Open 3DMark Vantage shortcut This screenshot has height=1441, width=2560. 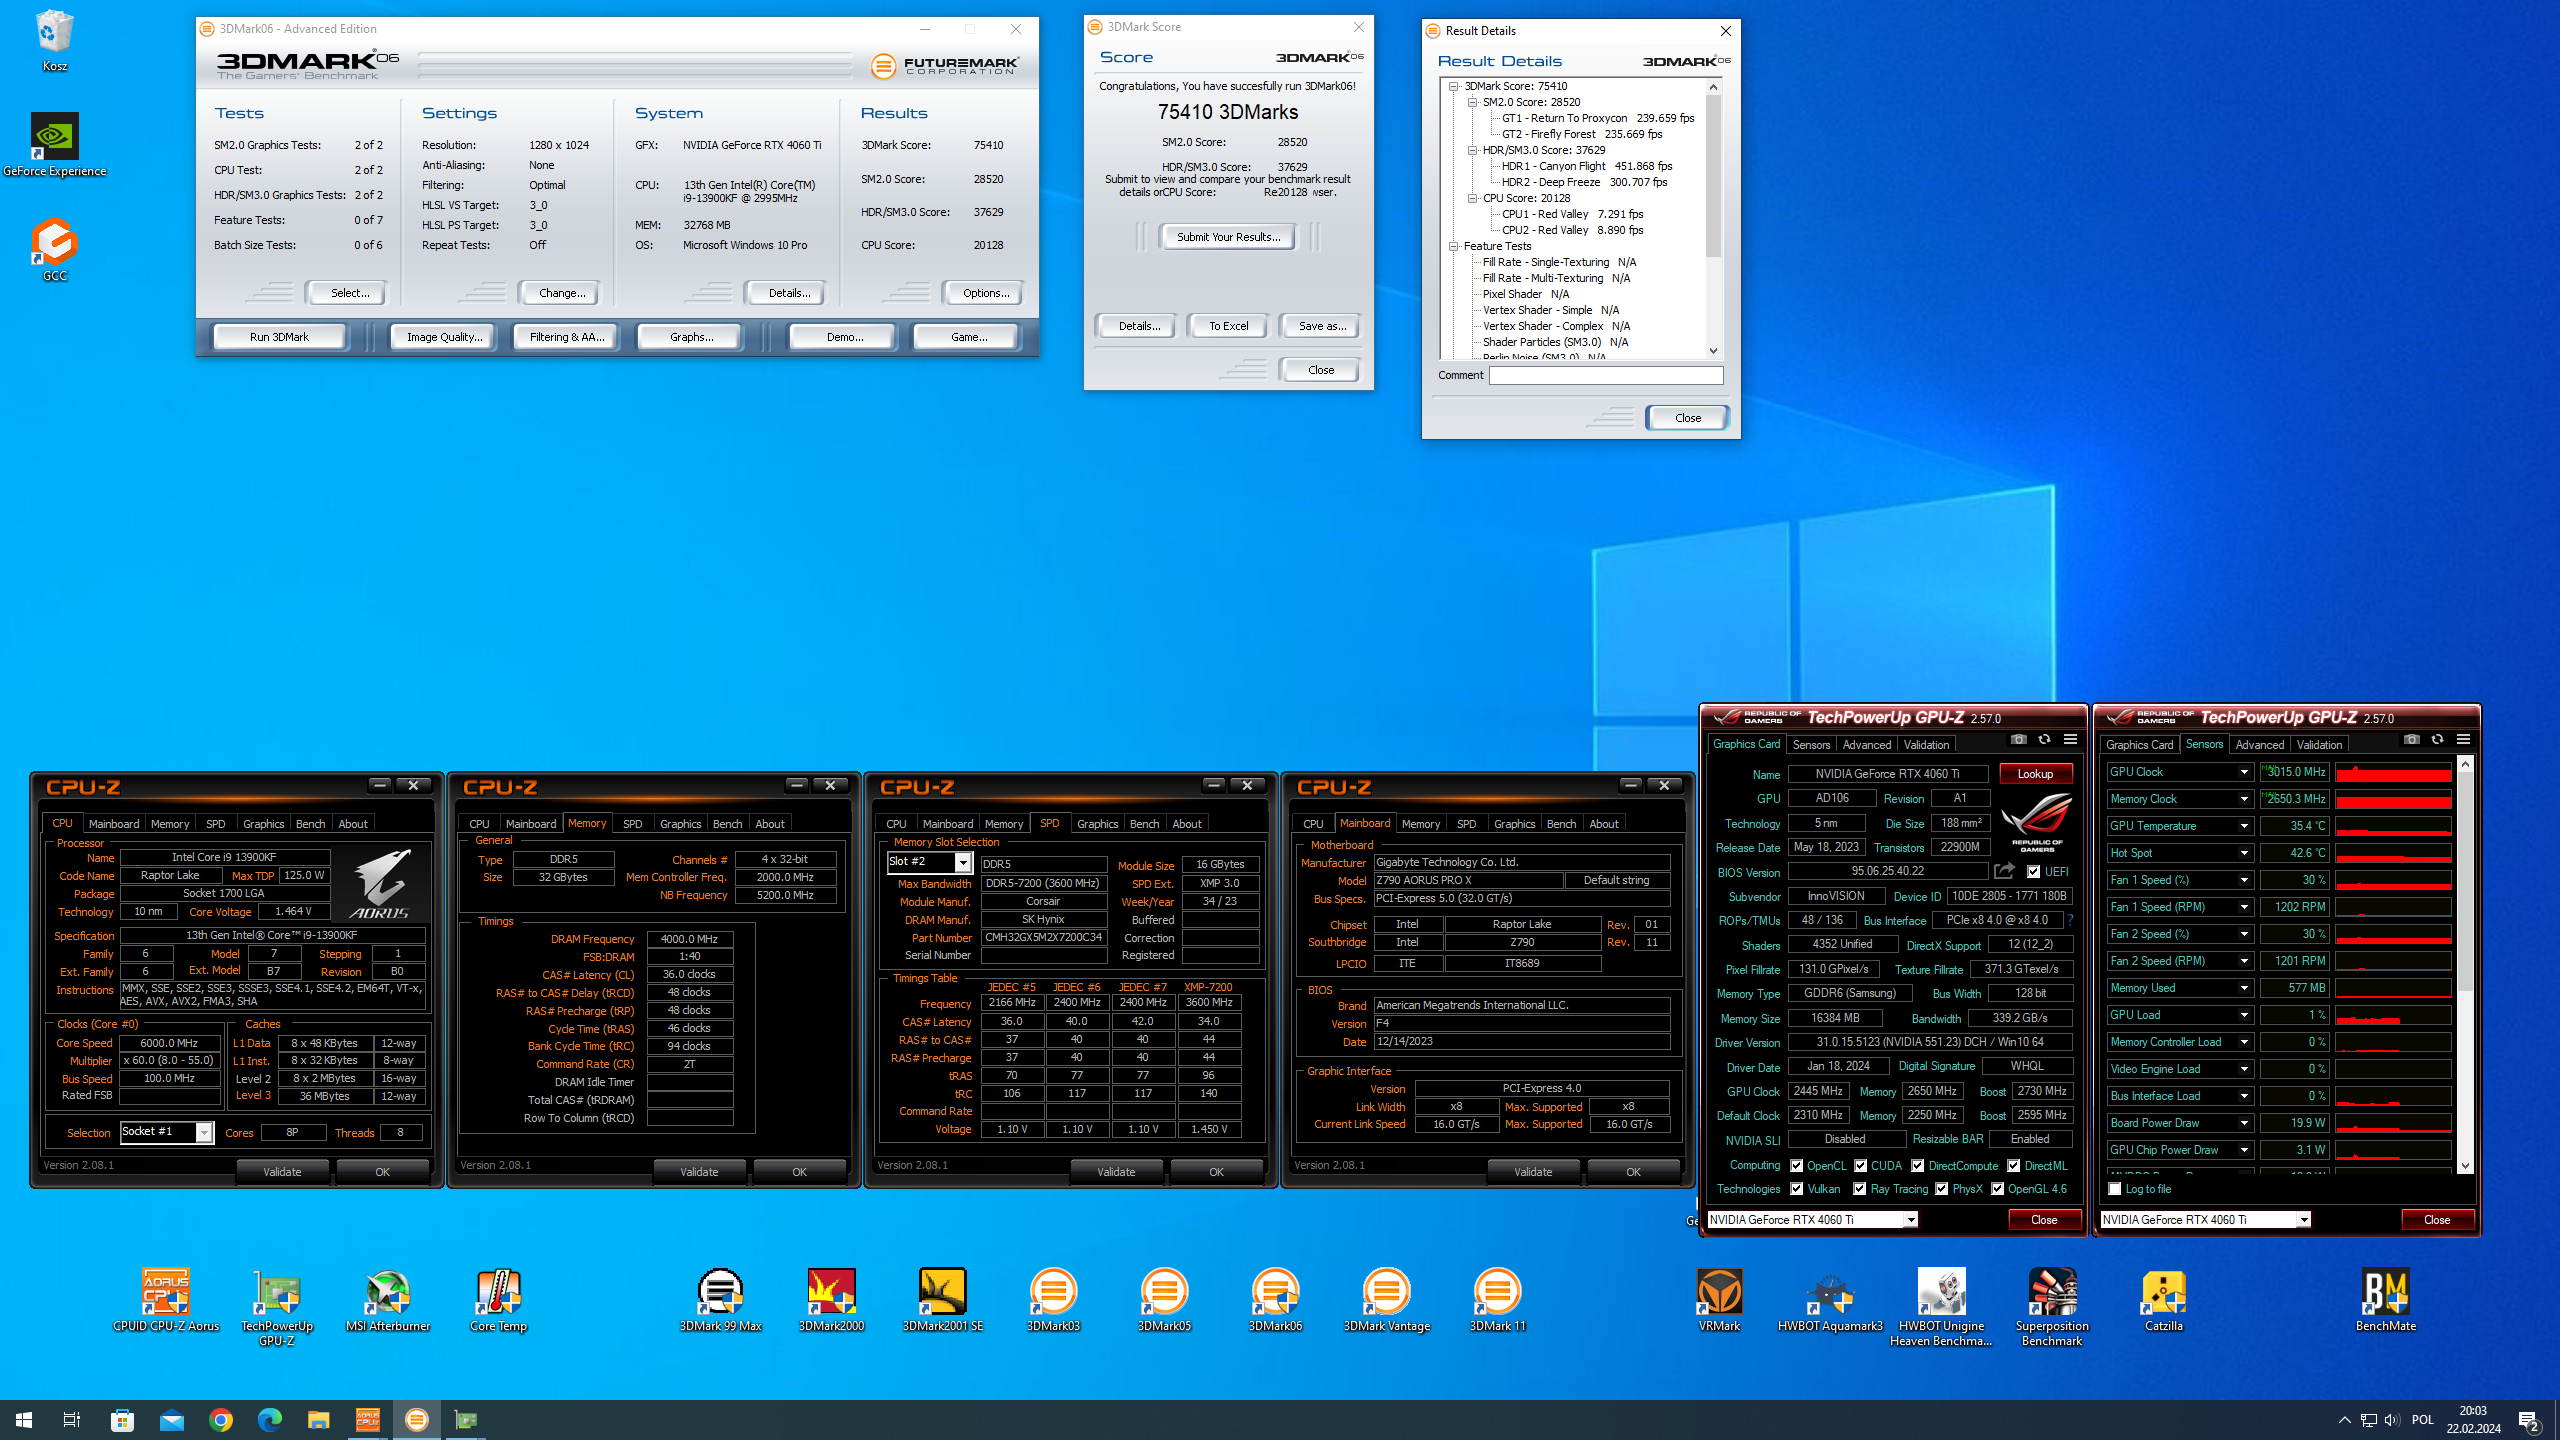[1386, 1300]
